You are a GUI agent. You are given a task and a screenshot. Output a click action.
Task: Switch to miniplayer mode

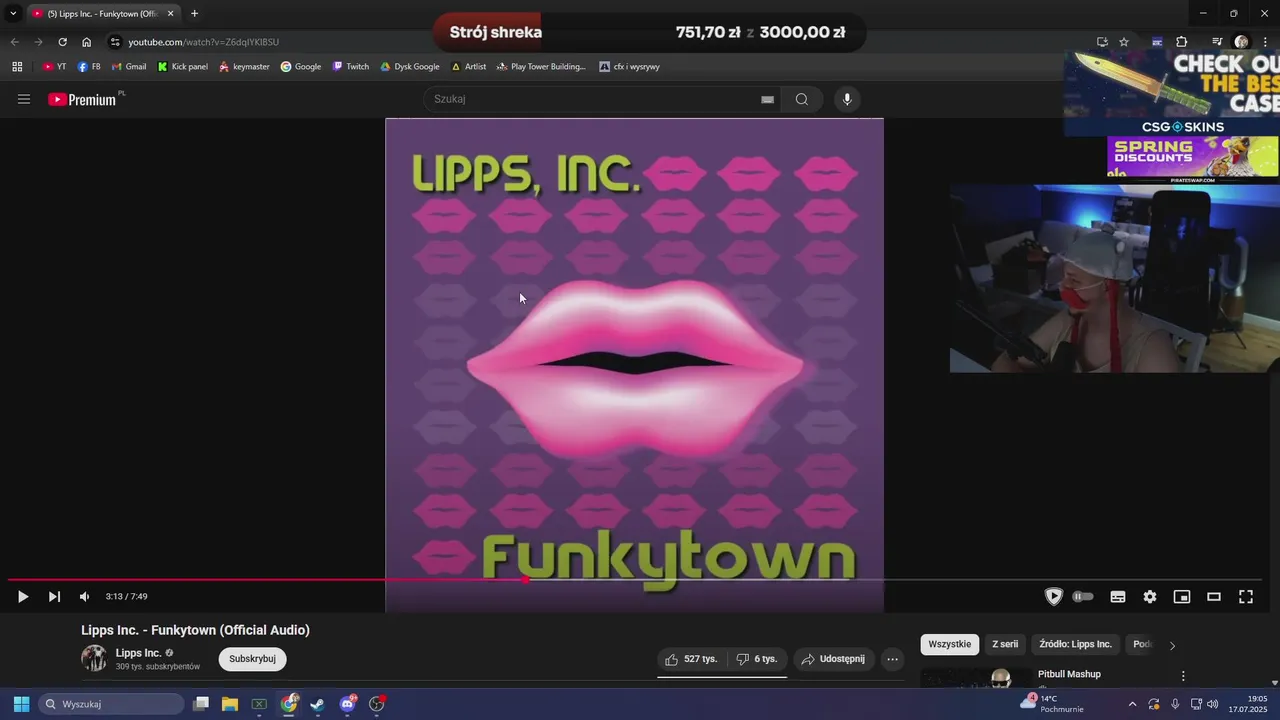[x=1182, y=597]
